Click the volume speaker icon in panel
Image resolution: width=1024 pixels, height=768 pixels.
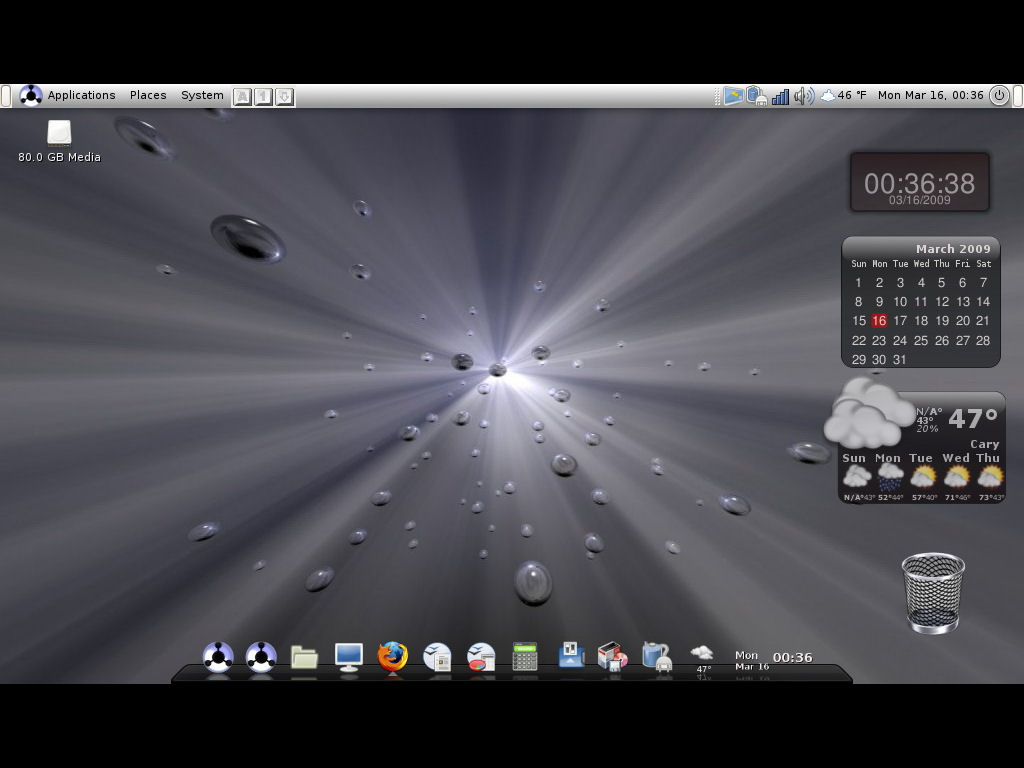point(803,96)
